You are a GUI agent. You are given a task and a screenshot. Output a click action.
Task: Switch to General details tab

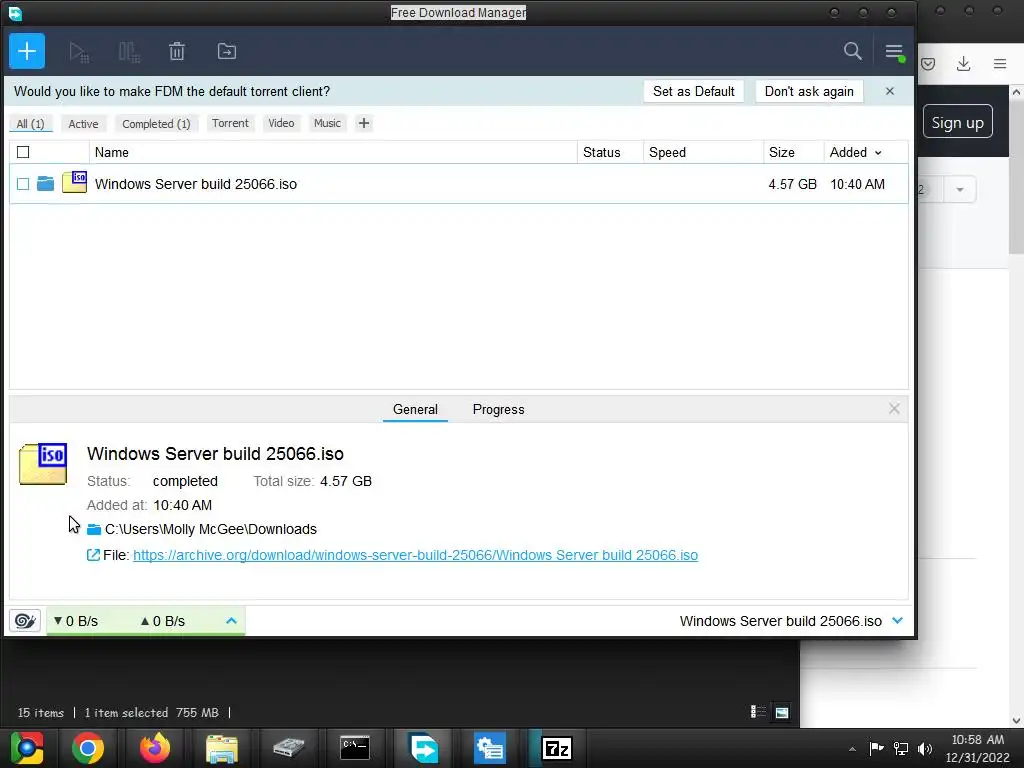(415, 409)
